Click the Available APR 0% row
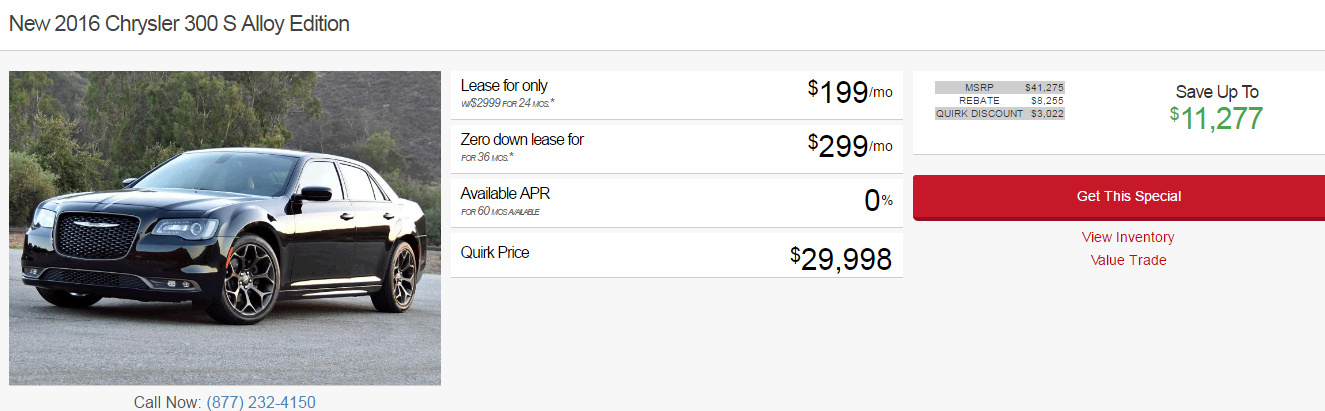The height and width of the screenshot is (411, 1325). [677, 203]
